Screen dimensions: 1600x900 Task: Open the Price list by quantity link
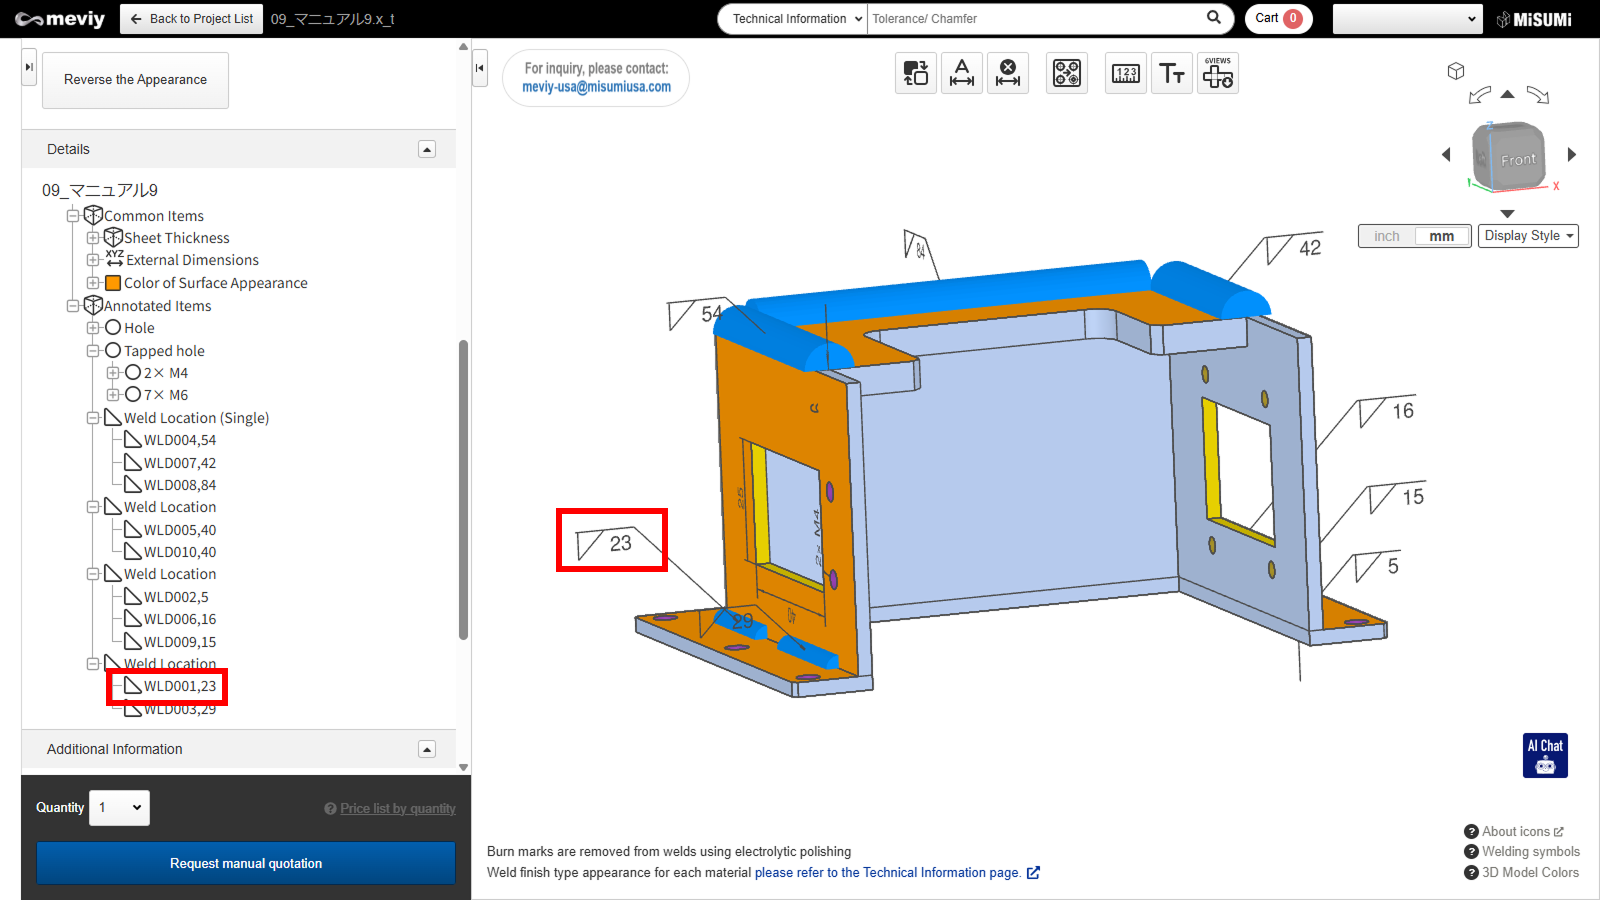click(x=397, y=809)
